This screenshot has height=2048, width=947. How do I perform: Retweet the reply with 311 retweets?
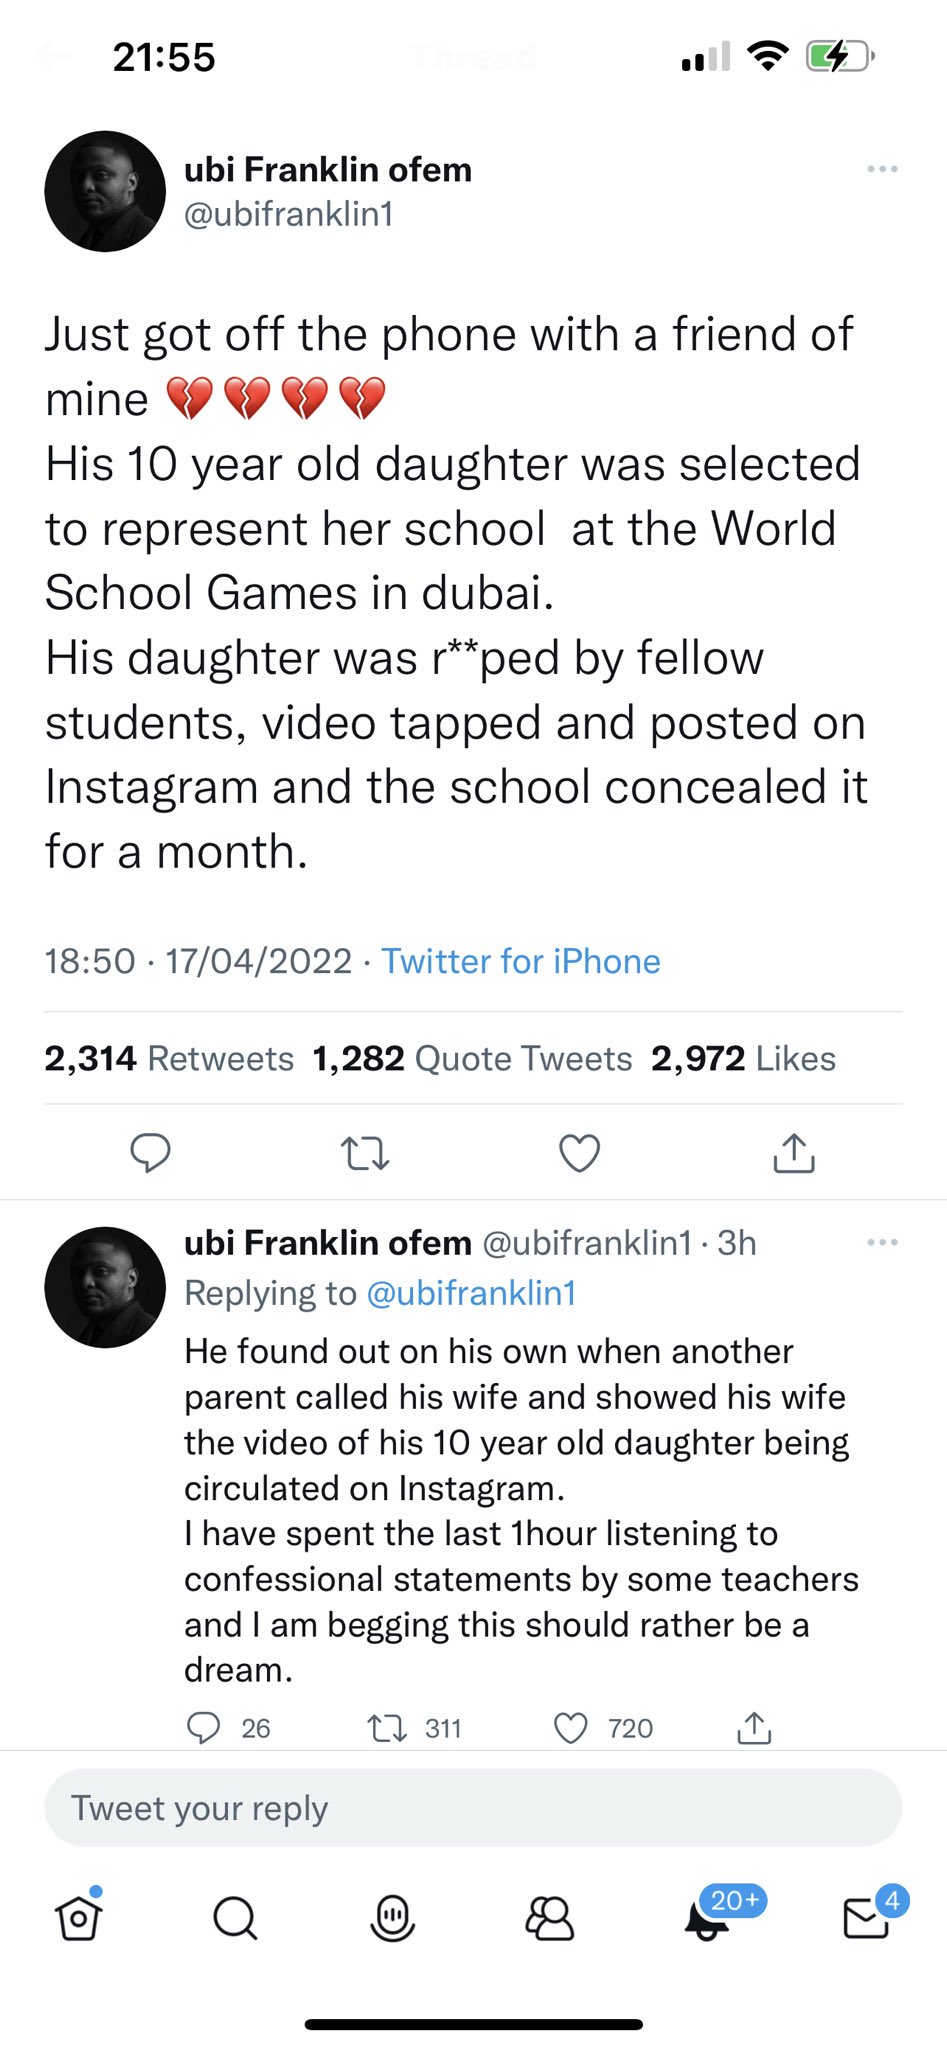386,1728
